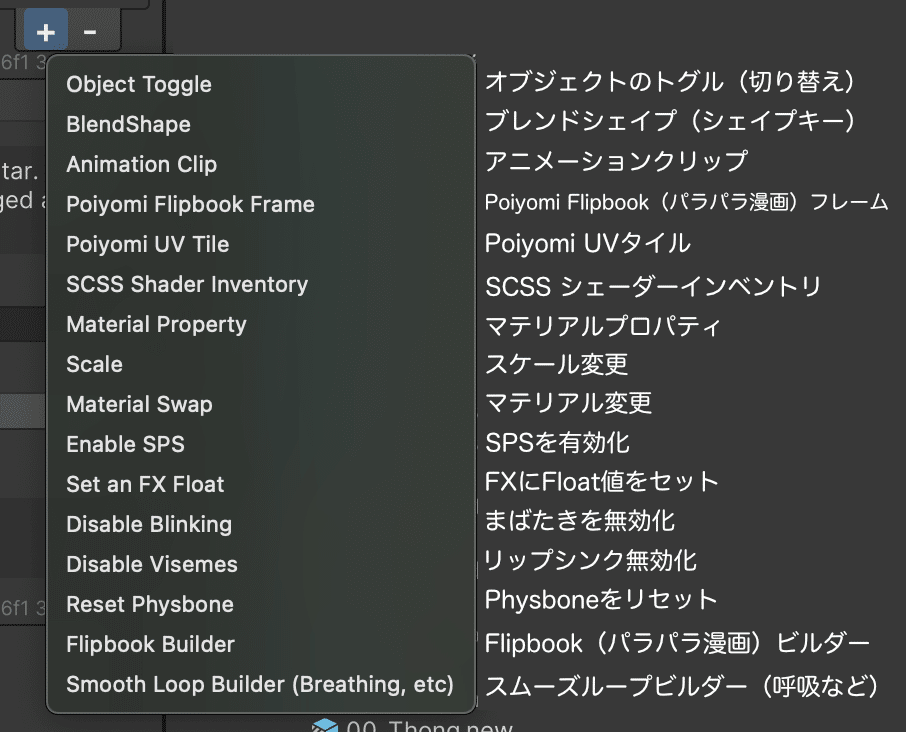The image size is (906, 732).
Task: Select Material Swap option
Action: (x=139, y=404)
